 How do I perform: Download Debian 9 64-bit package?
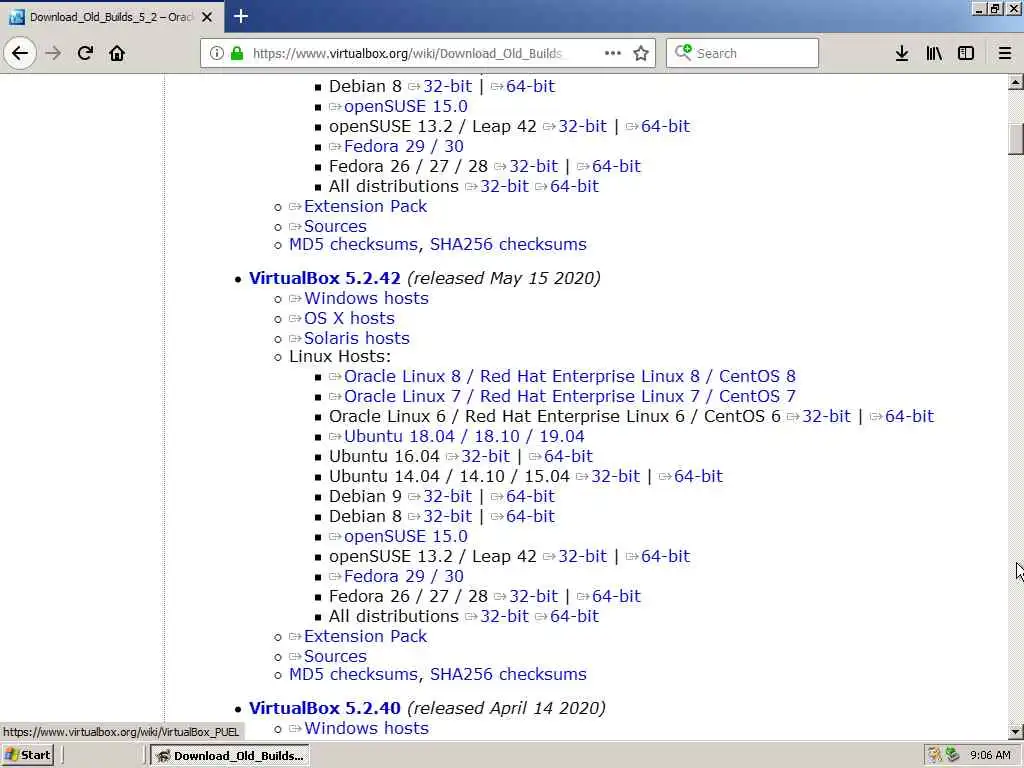pos(530,496)
